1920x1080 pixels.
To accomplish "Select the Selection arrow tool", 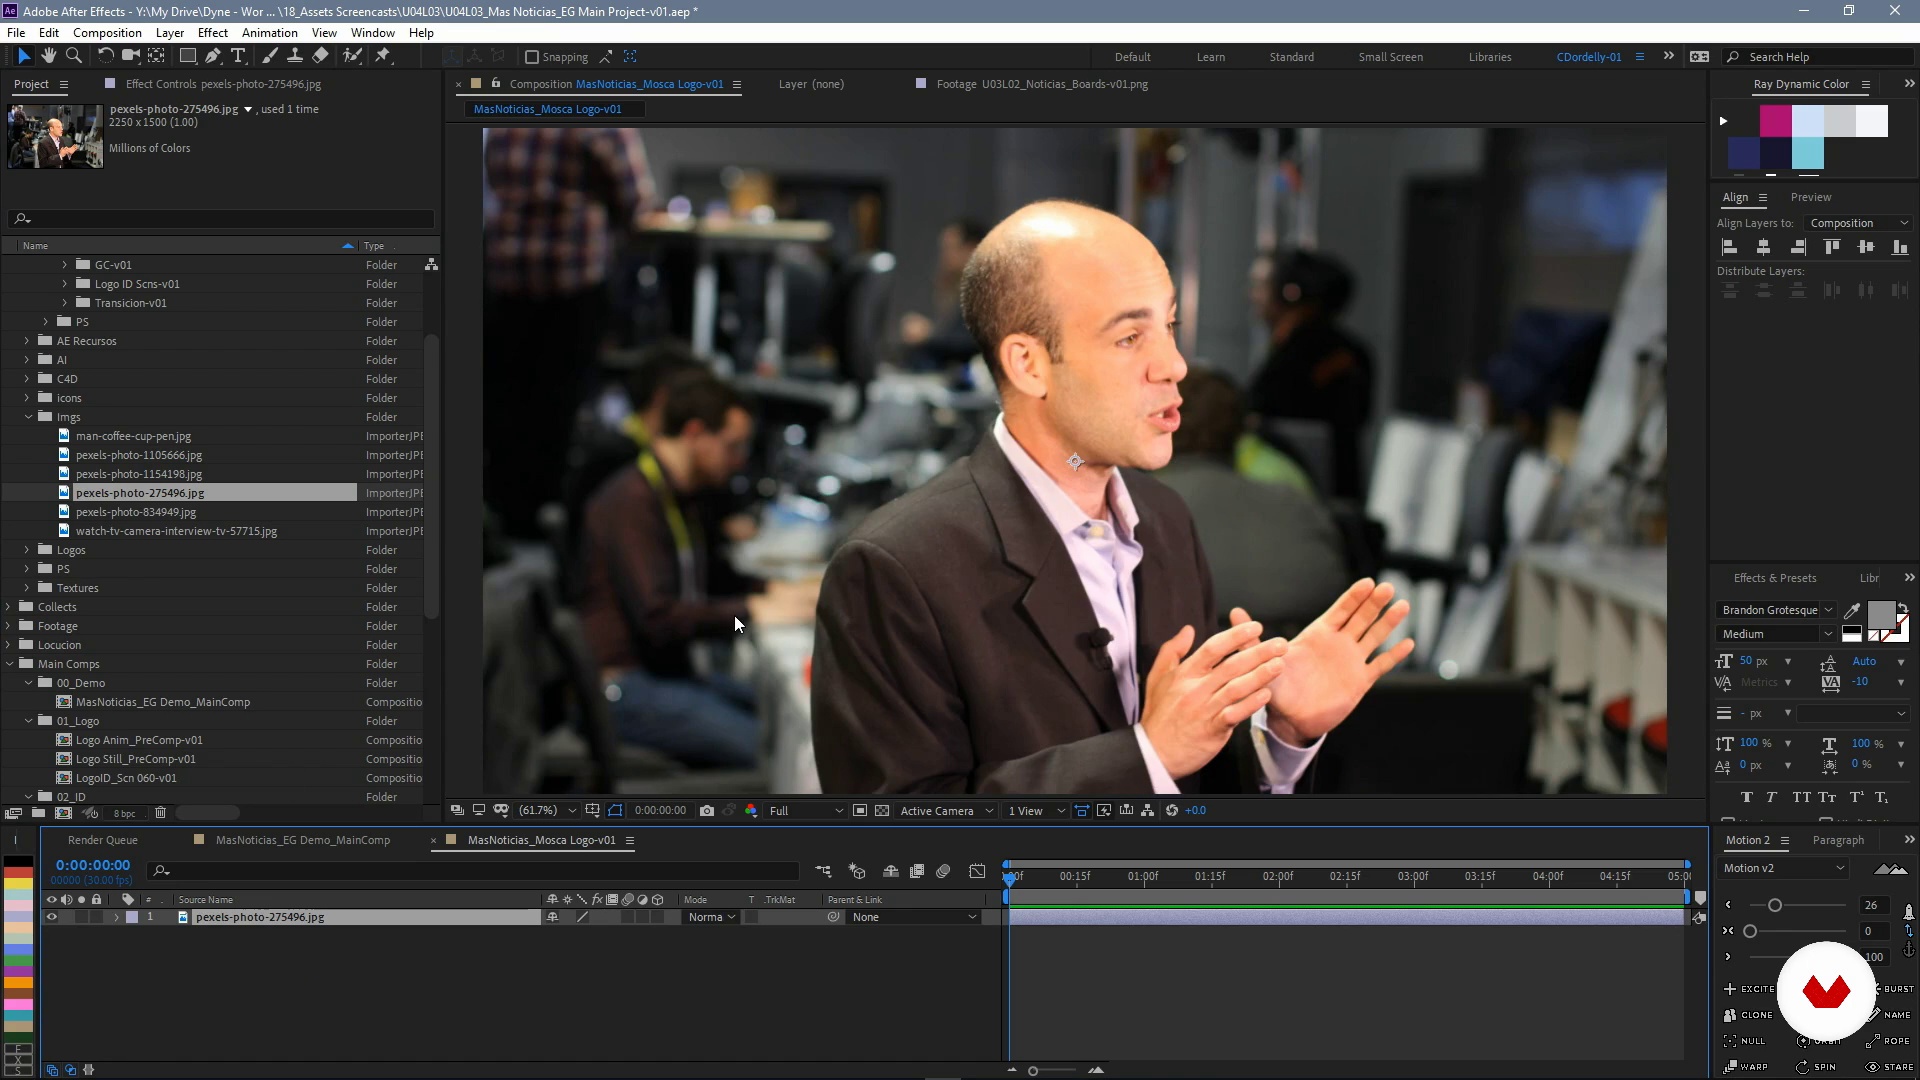I will pos(24,56).
